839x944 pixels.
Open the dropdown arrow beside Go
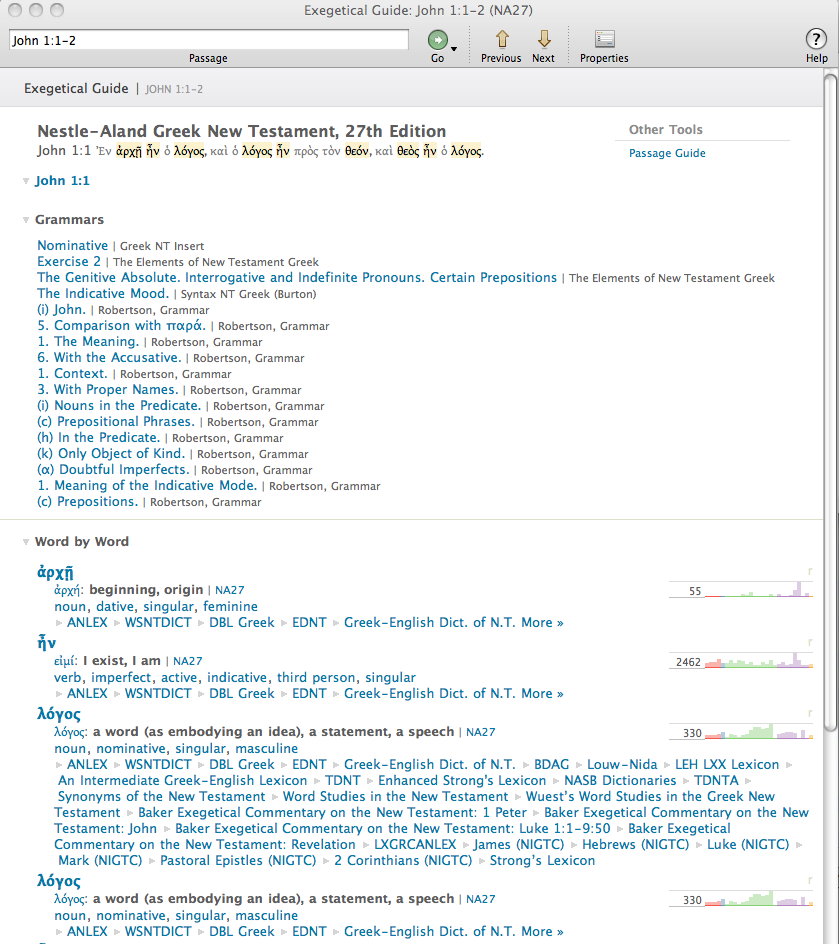tap(454, 49)
